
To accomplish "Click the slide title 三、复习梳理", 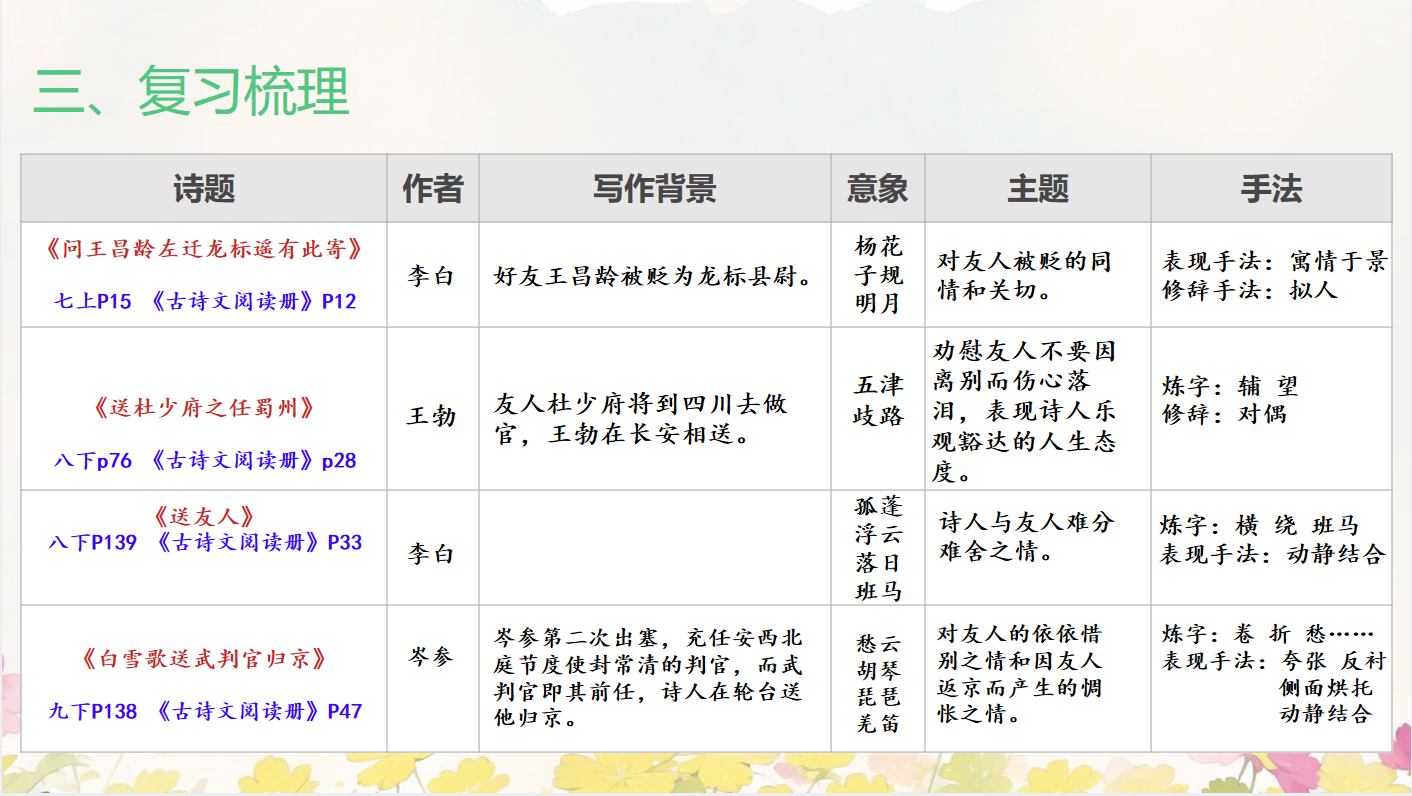I will [191, 92].
